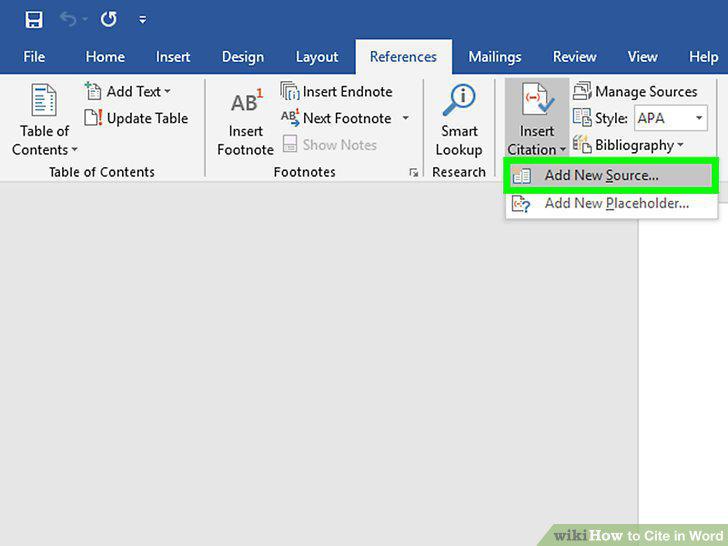
Task: Click the Smart Lookup magnifier icon
Action: tap(459, 100)
